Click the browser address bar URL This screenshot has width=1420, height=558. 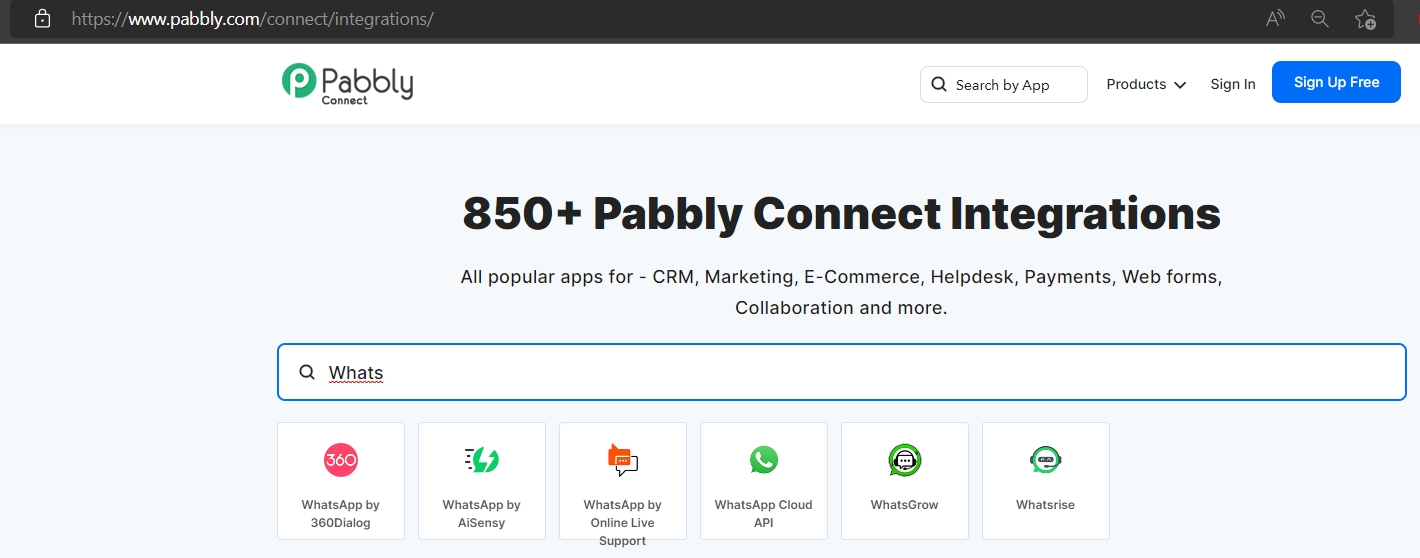tap(252, 19)
